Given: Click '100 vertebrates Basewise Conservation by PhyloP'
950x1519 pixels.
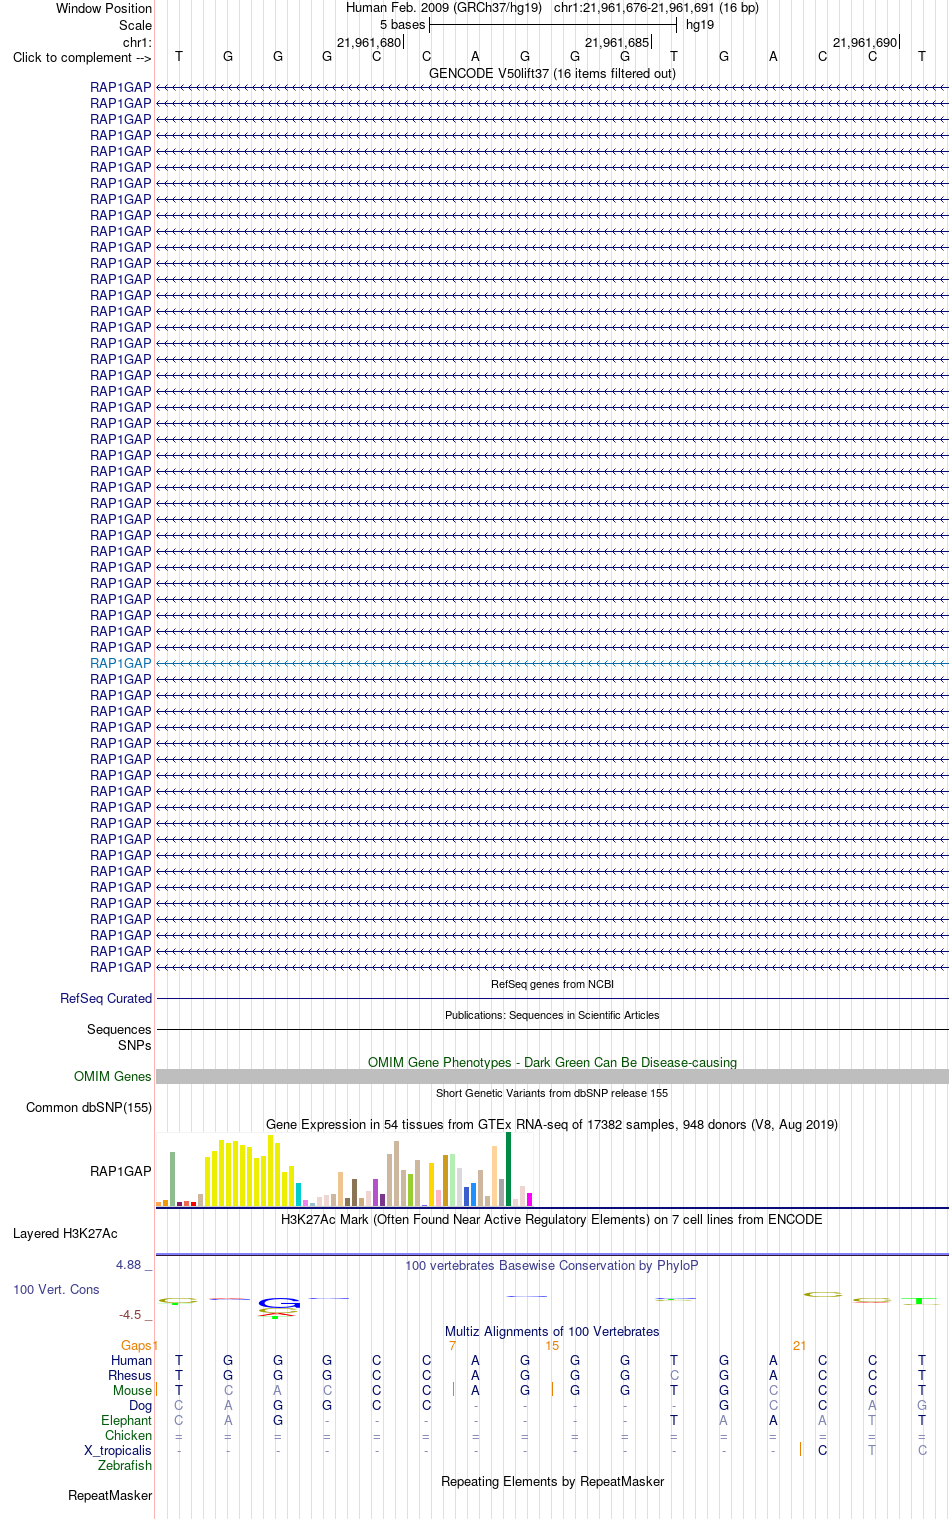Looking at the screenshot, I should point(552,1265).
